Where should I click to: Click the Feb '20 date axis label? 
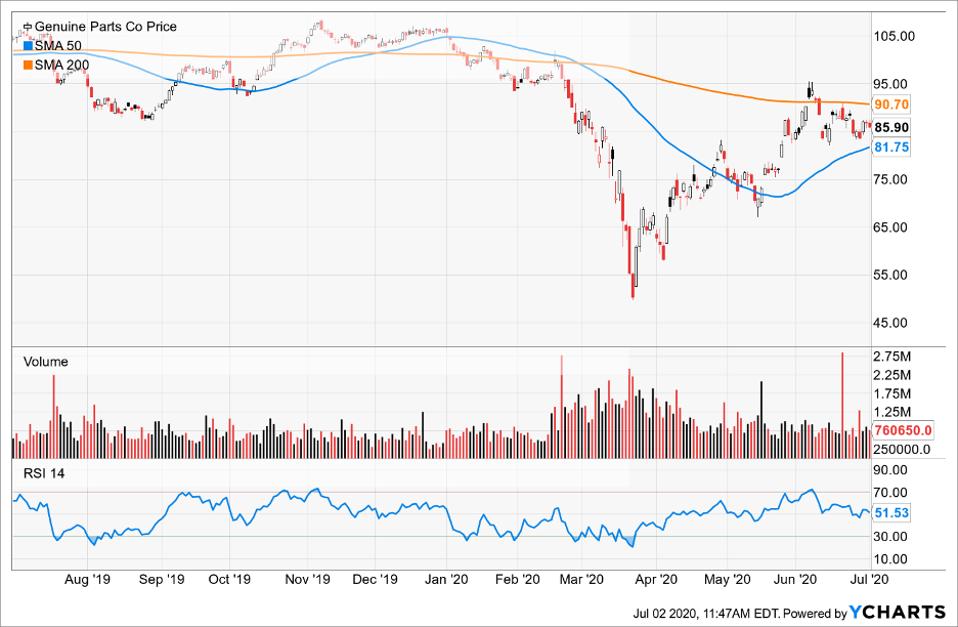[517, 579]
